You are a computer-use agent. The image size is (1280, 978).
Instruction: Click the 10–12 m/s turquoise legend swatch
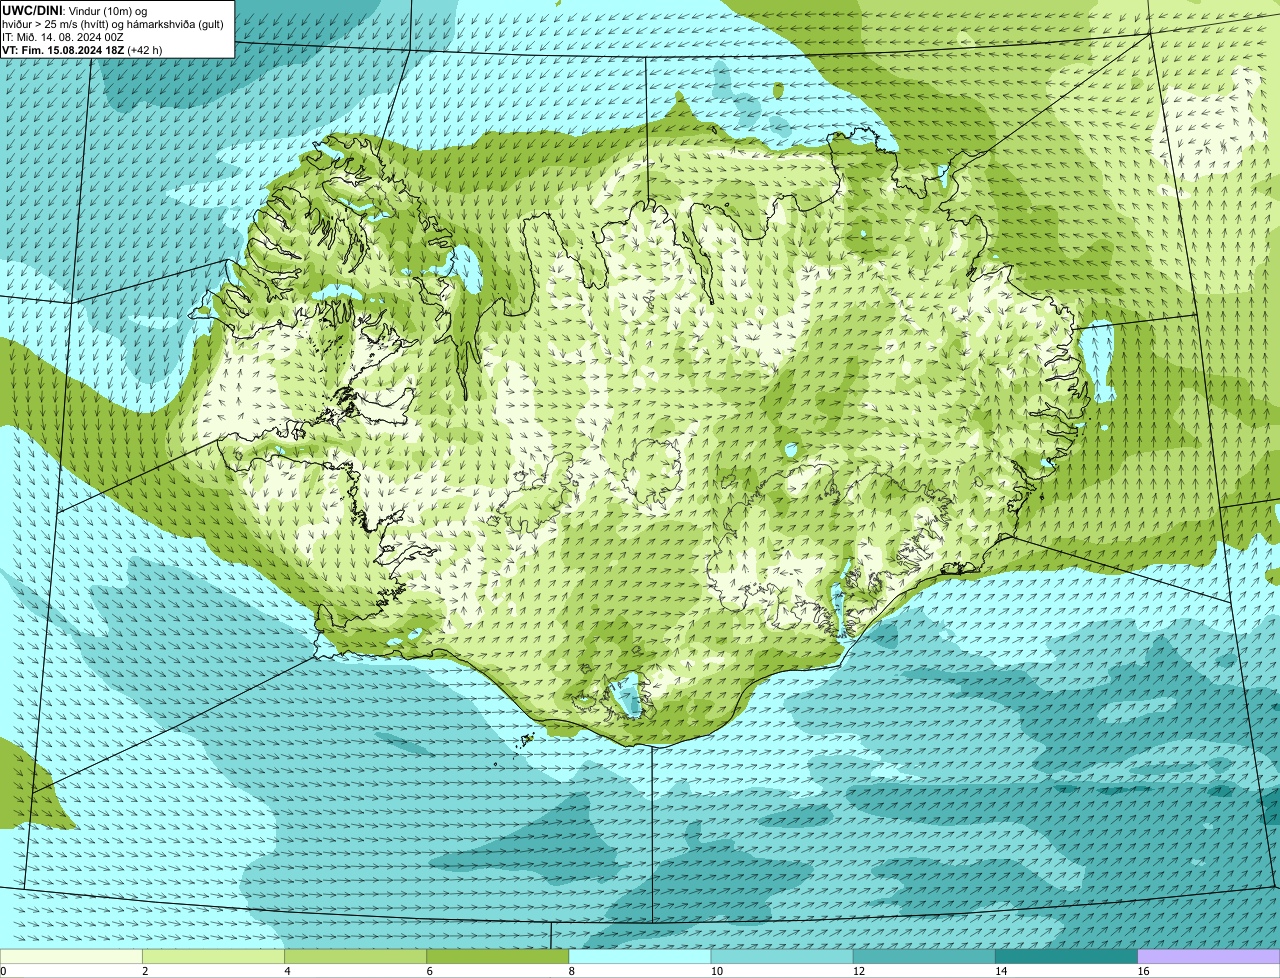click(x=782, y=956)
